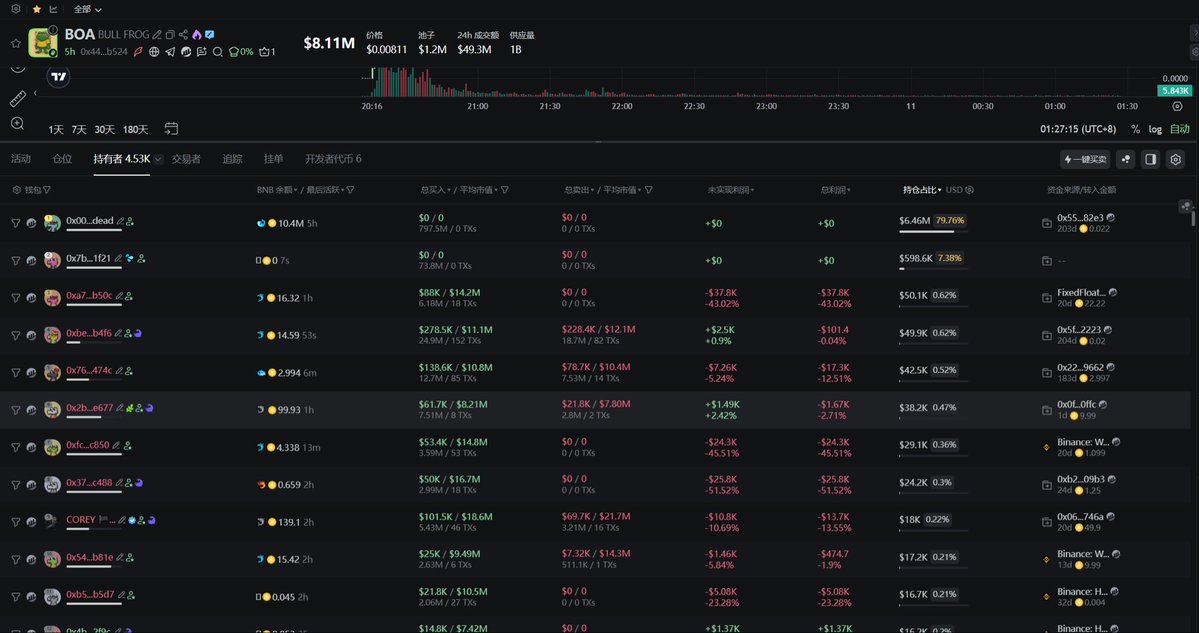Screen dimensions: 1199x633
Task: Switch to the 交易者 tab
Action: coord(186,159)
